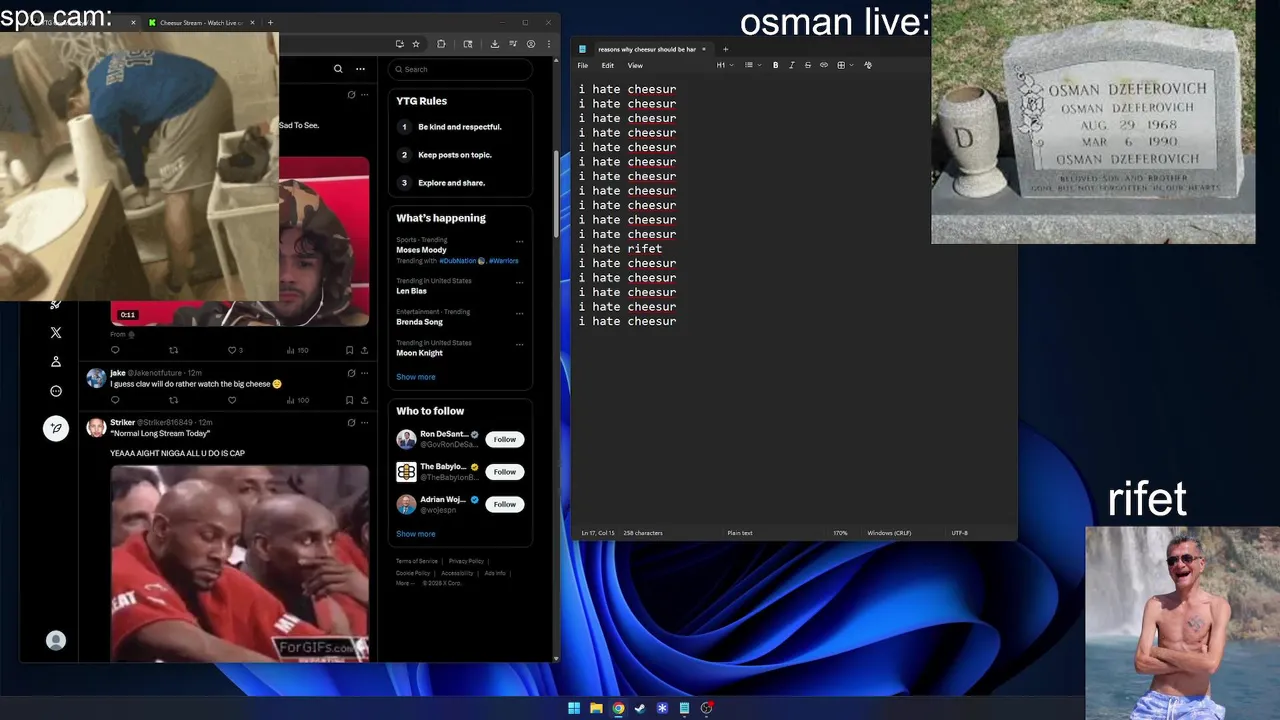This screenshot has height=720, width=1280.
Task: Expand the list style dropdown
Action: click(751, 65)
